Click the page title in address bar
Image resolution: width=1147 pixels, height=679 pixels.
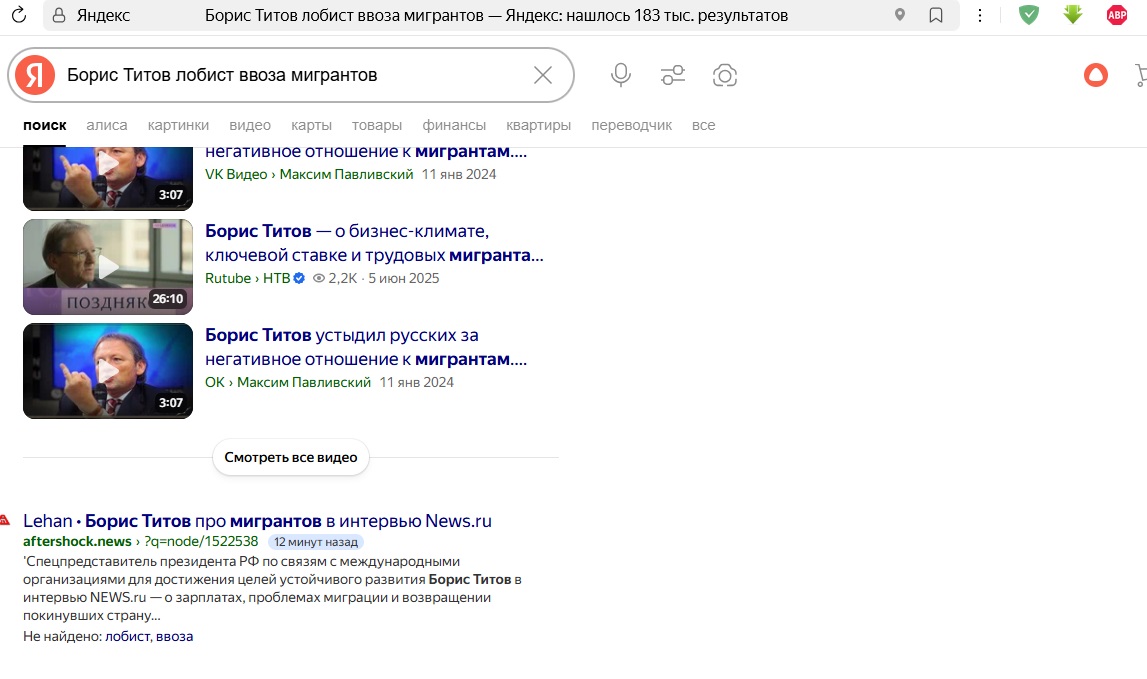point(496,15)
